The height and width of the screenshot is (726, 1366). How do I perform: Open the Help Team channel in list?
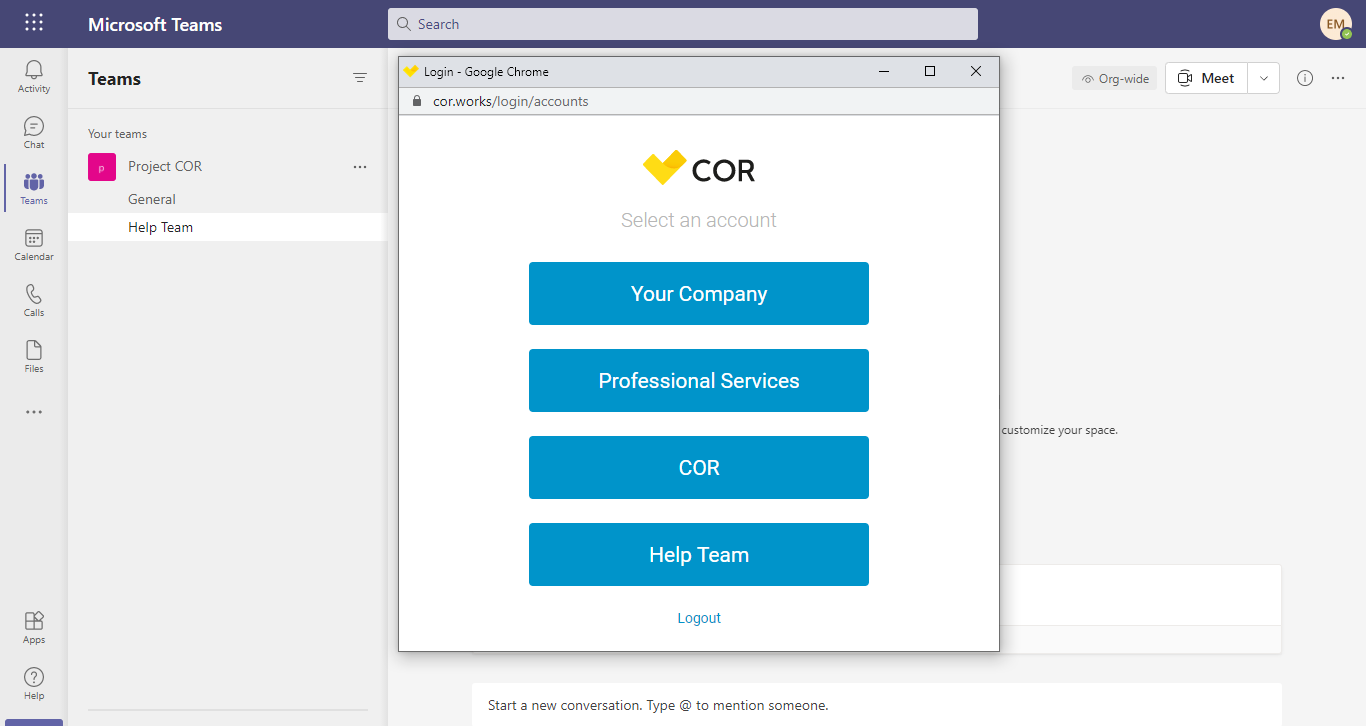[227, 227]
